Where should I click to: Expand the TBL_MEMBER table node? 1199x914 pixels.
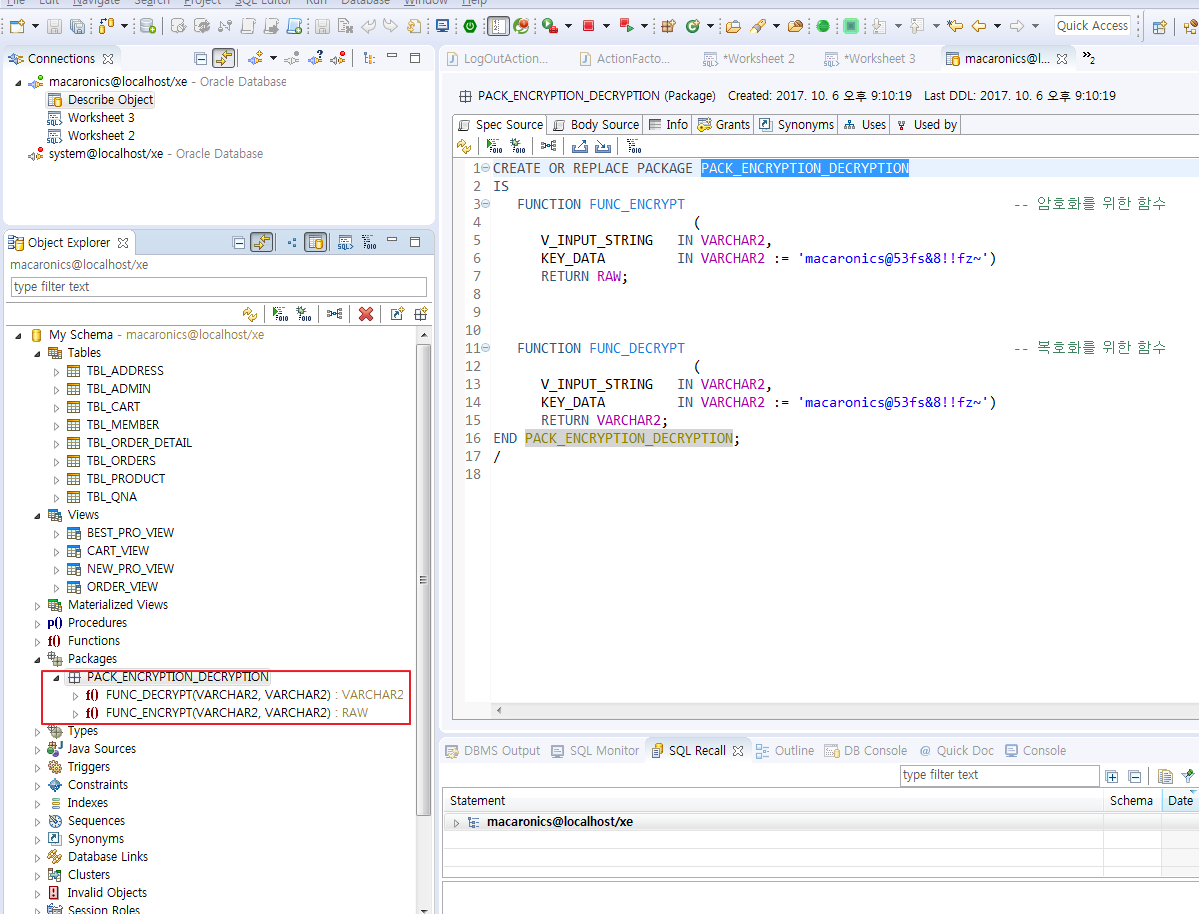tap(57, 425)
